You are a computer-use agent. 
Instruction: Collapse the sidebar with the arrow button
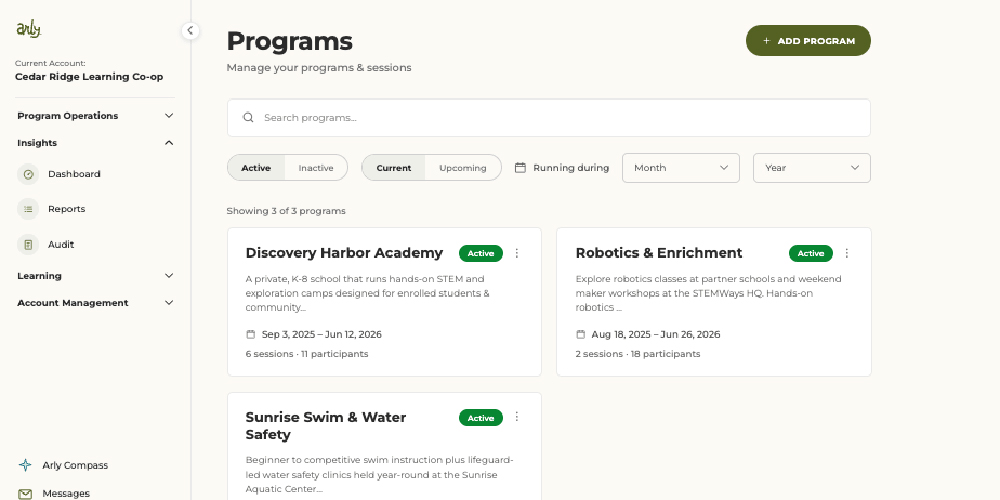click(x=190, y=31)
